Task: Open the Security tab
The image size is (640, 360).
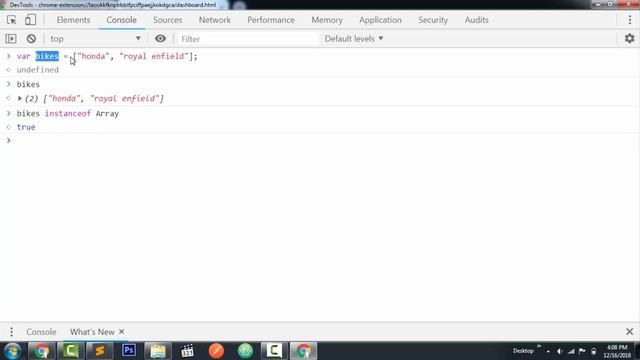Action: click(x=433, y=20)
